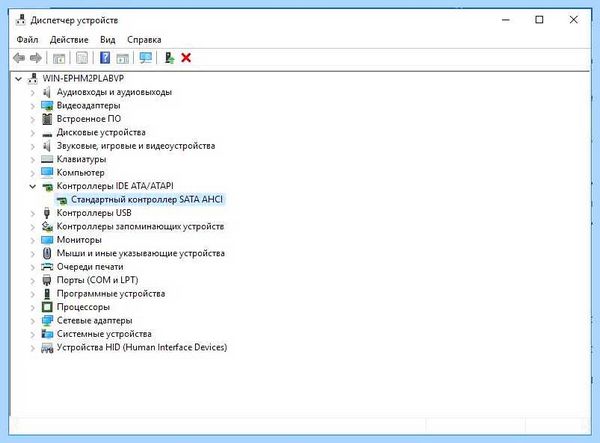Click the drive icon of Дисковые устройства
600x443 pixels.
coord(47,134)
